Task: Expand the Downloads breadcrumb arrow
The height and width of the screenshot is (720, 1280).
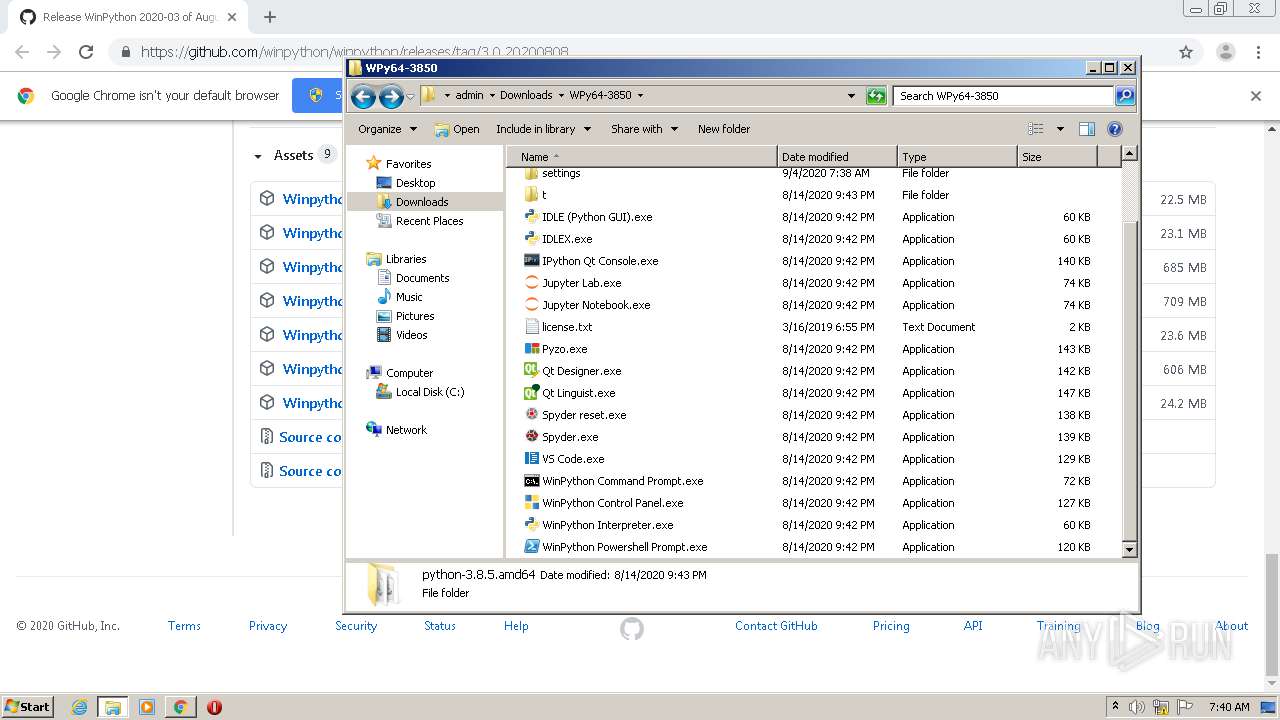Action: click(x=561, y=96)
